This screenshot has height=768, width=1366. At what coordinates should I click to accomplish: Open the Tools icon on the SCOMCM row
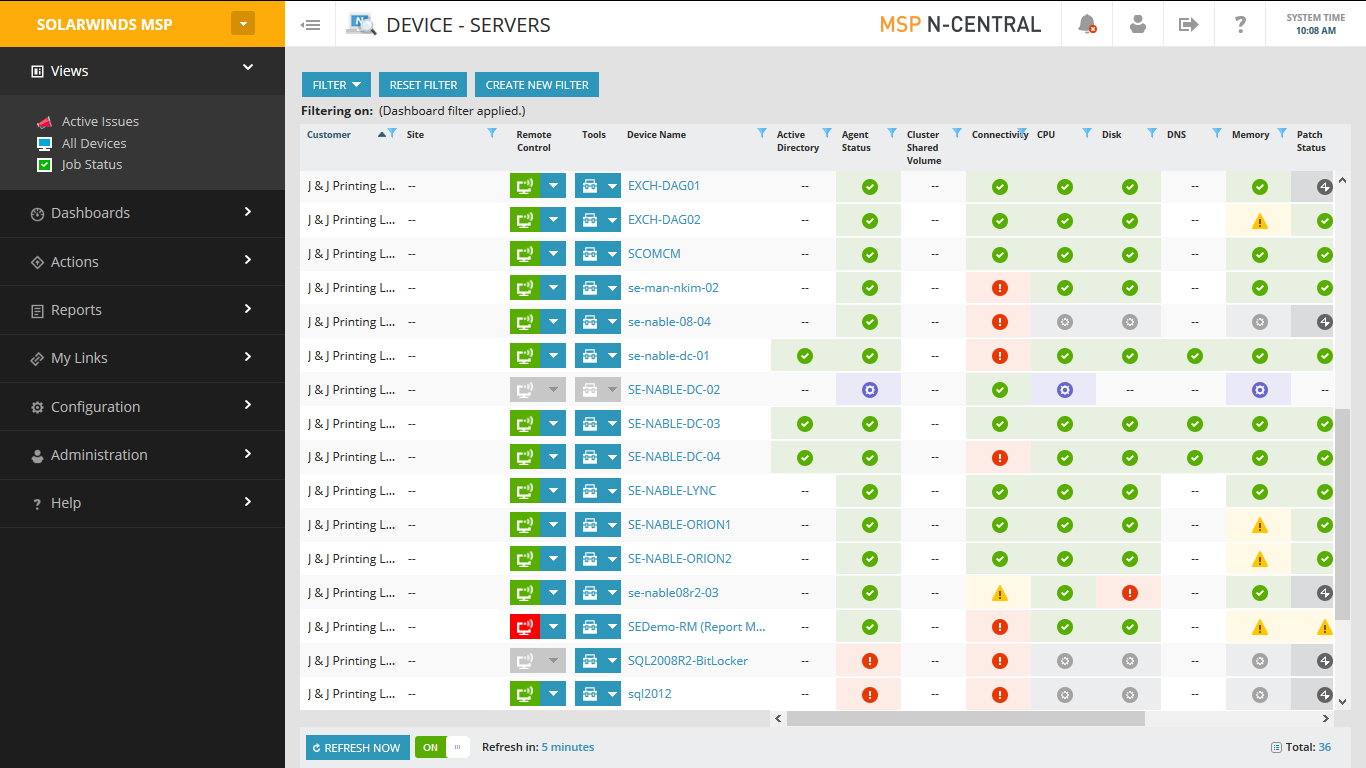(590, 253)
